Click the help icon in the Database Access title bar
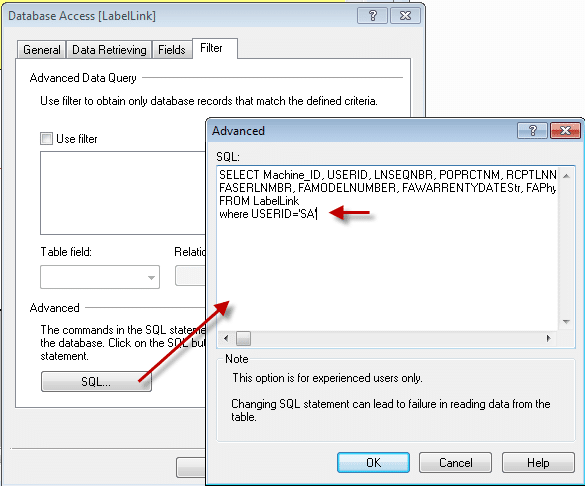Image resolution: width=585 pixels, height=486 pixels. tap(372, 16)
